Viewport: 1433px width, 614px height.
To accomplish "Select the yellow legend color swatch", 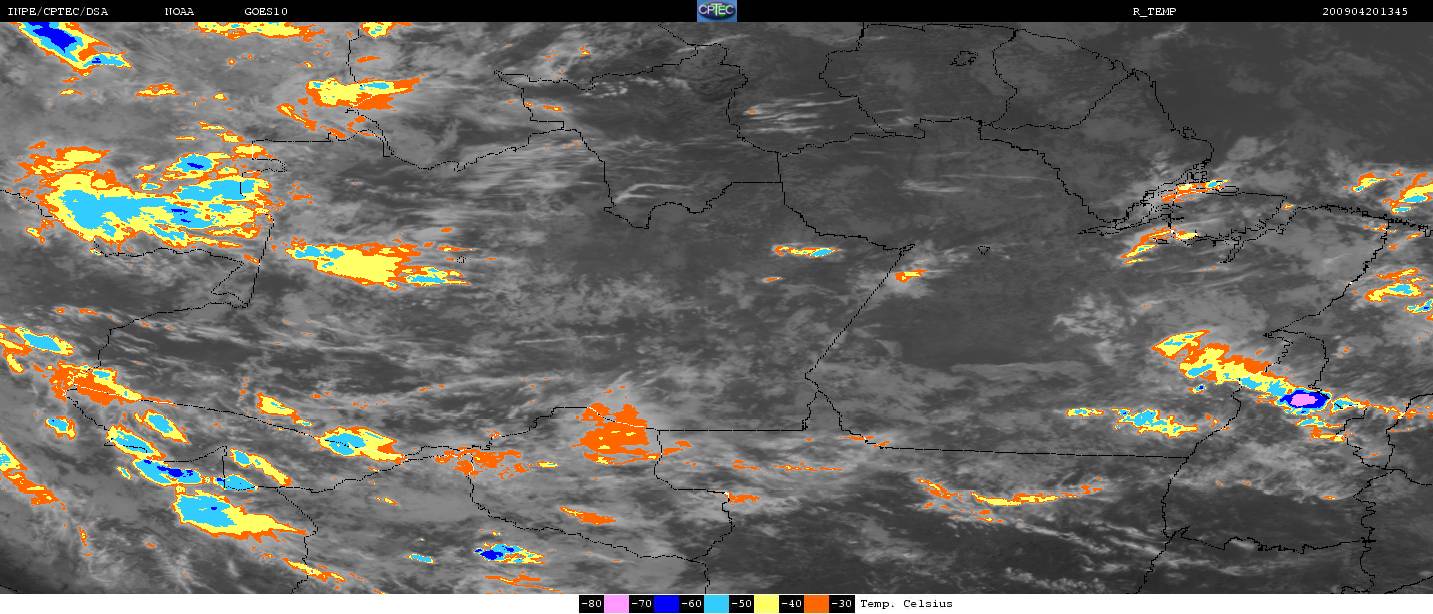I will [x=766, y=603].
